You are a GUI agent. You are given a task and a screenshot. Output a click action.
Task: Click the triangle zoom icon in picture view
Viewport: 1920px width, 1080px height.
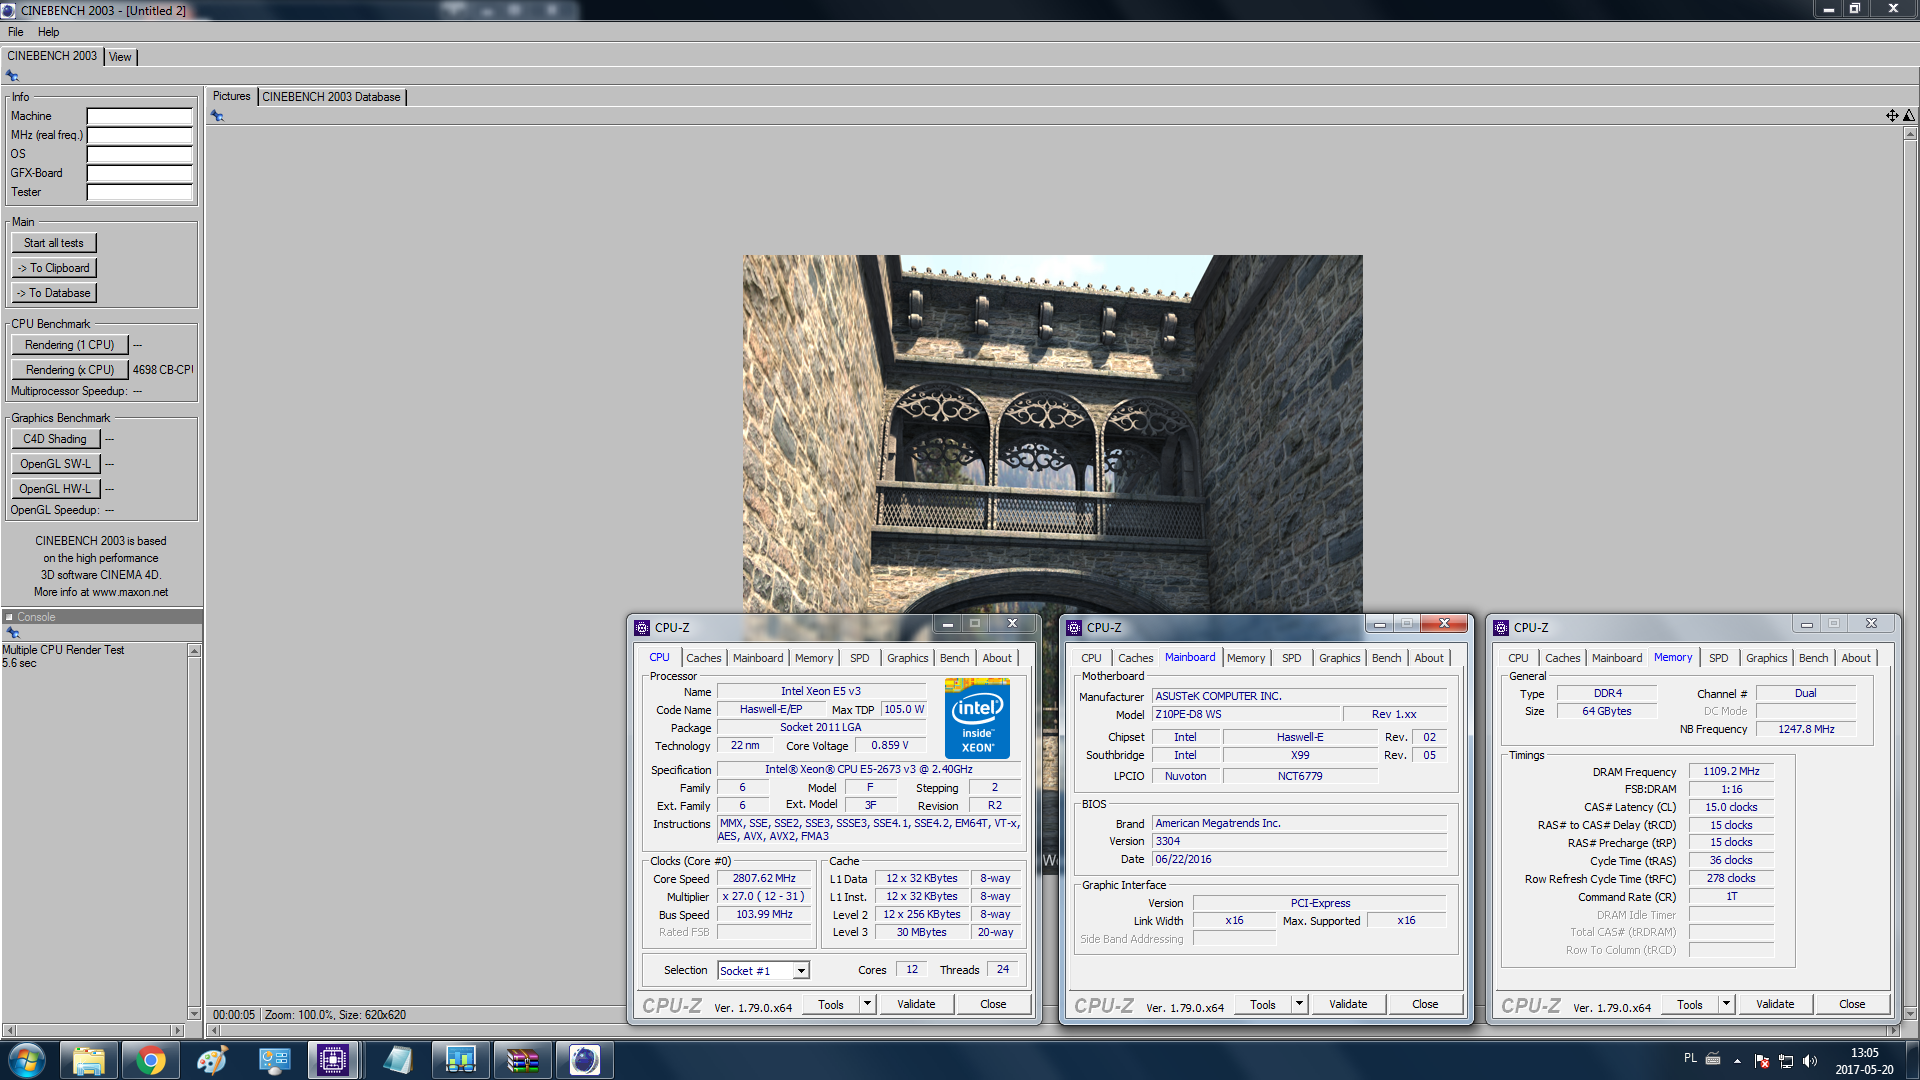(1909, 116)
